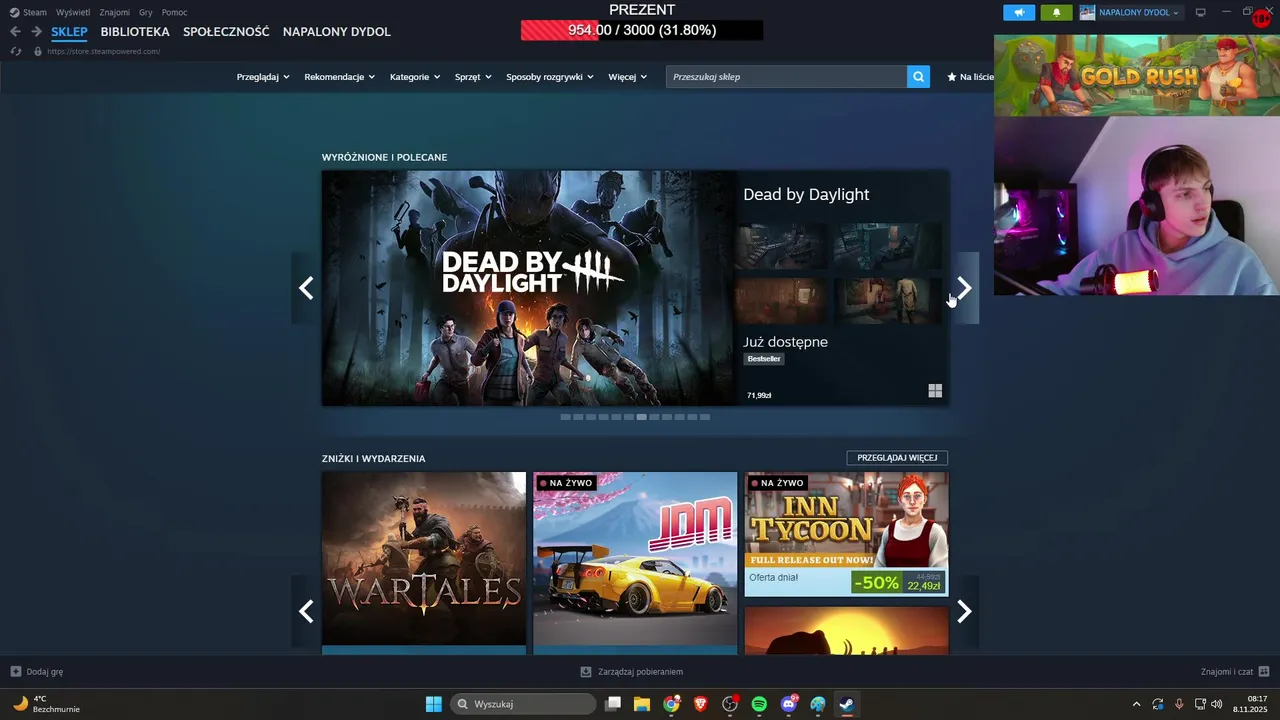Image resolution: width=1280 pixels, height=720 pixels.
Task: Switch to Big Picture mode monitor icon
Action: coord(1201,13)
